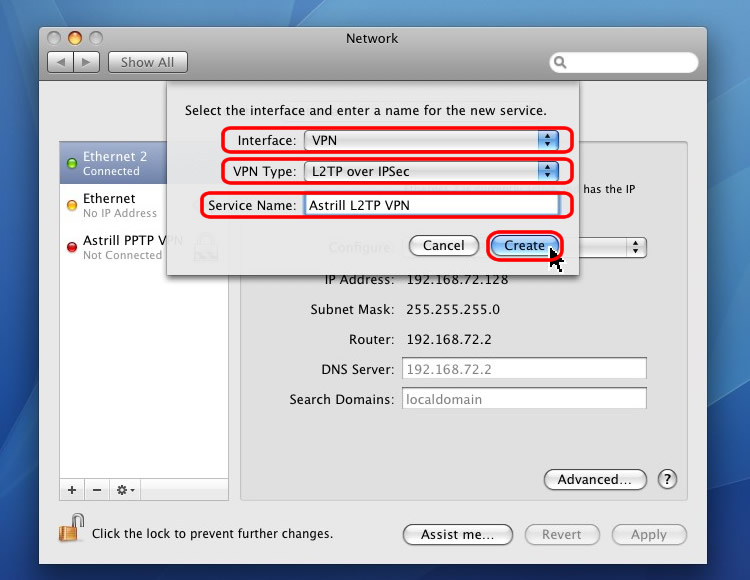
Task: Focus the search field in the toolbar
Action: pos(624,63)
